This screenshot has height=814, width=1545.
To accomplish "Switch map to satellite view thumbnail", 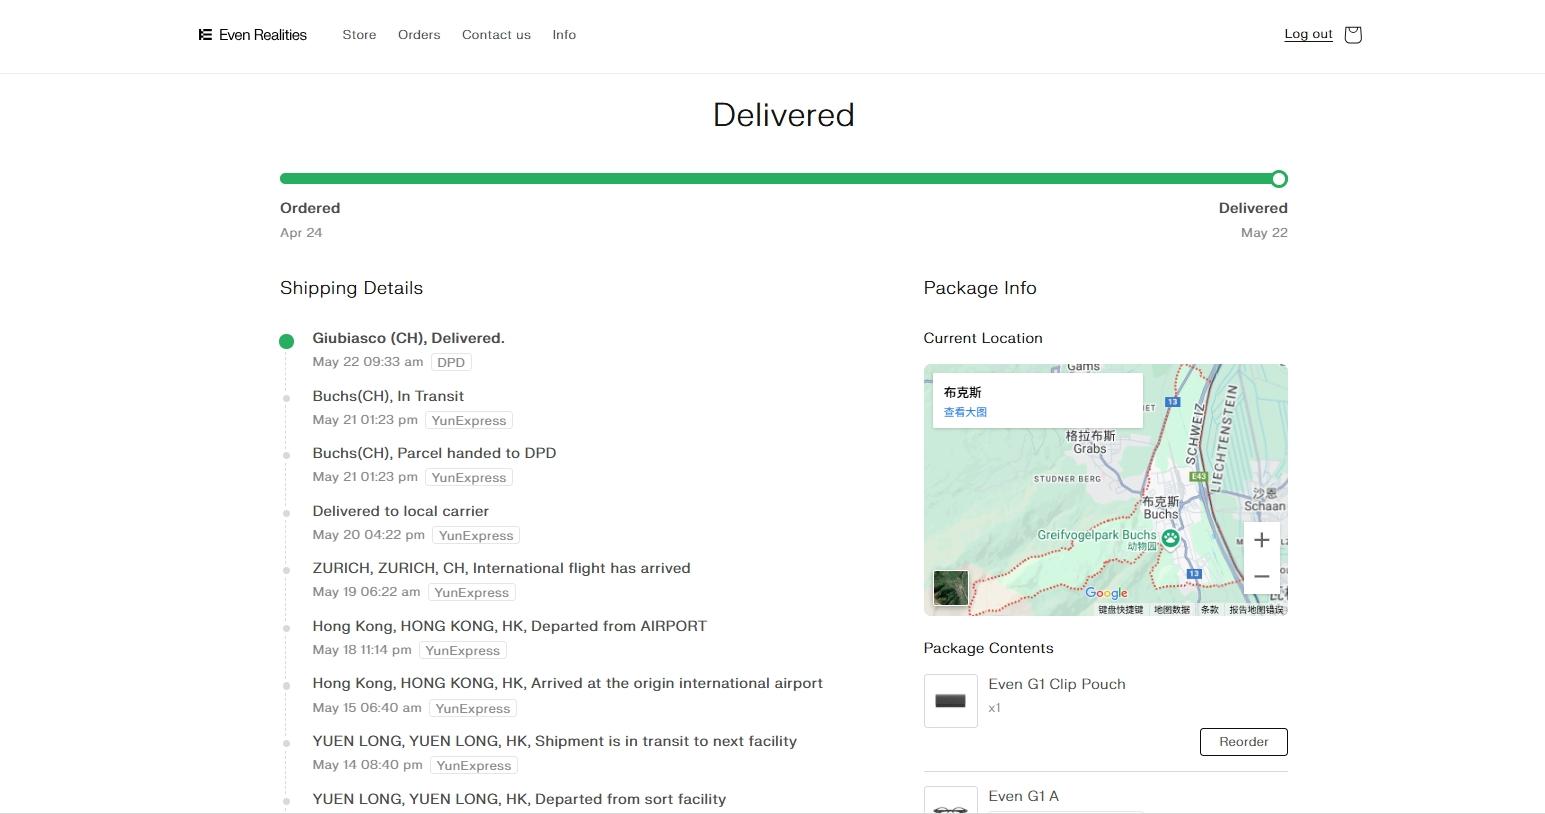I will tap(951, 588).
